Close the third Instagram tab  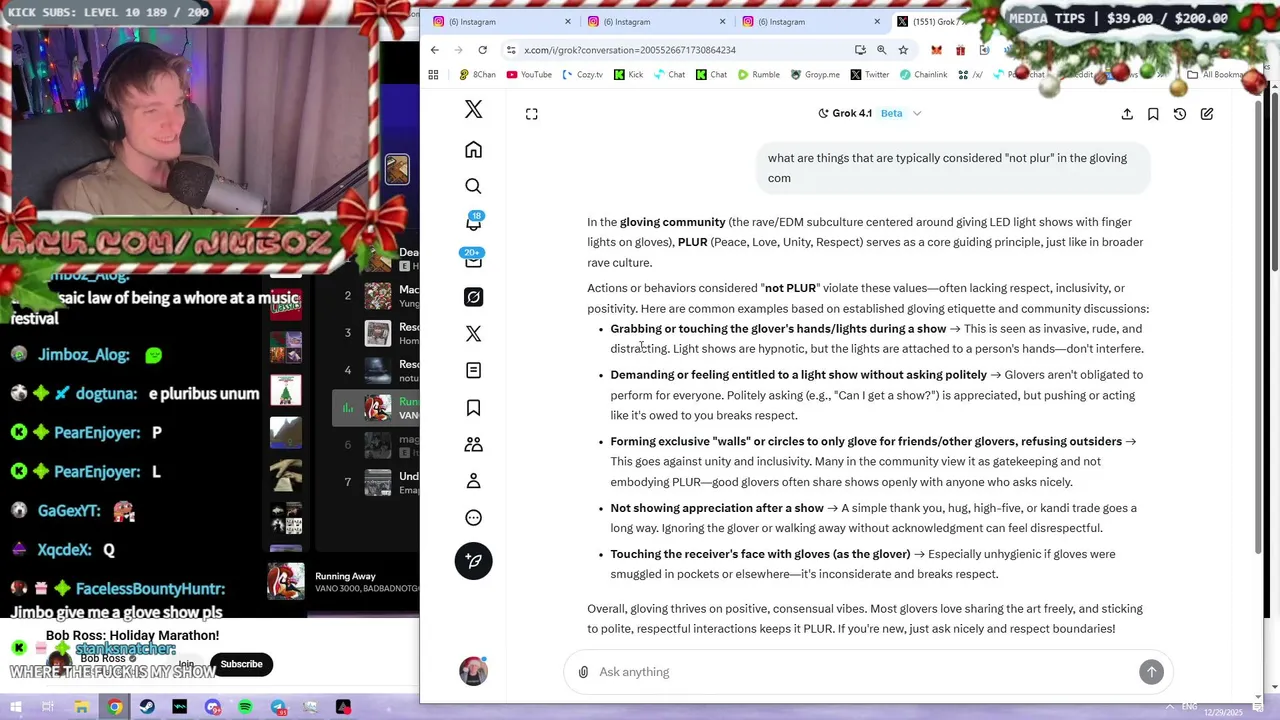click(x=877, y=22)
